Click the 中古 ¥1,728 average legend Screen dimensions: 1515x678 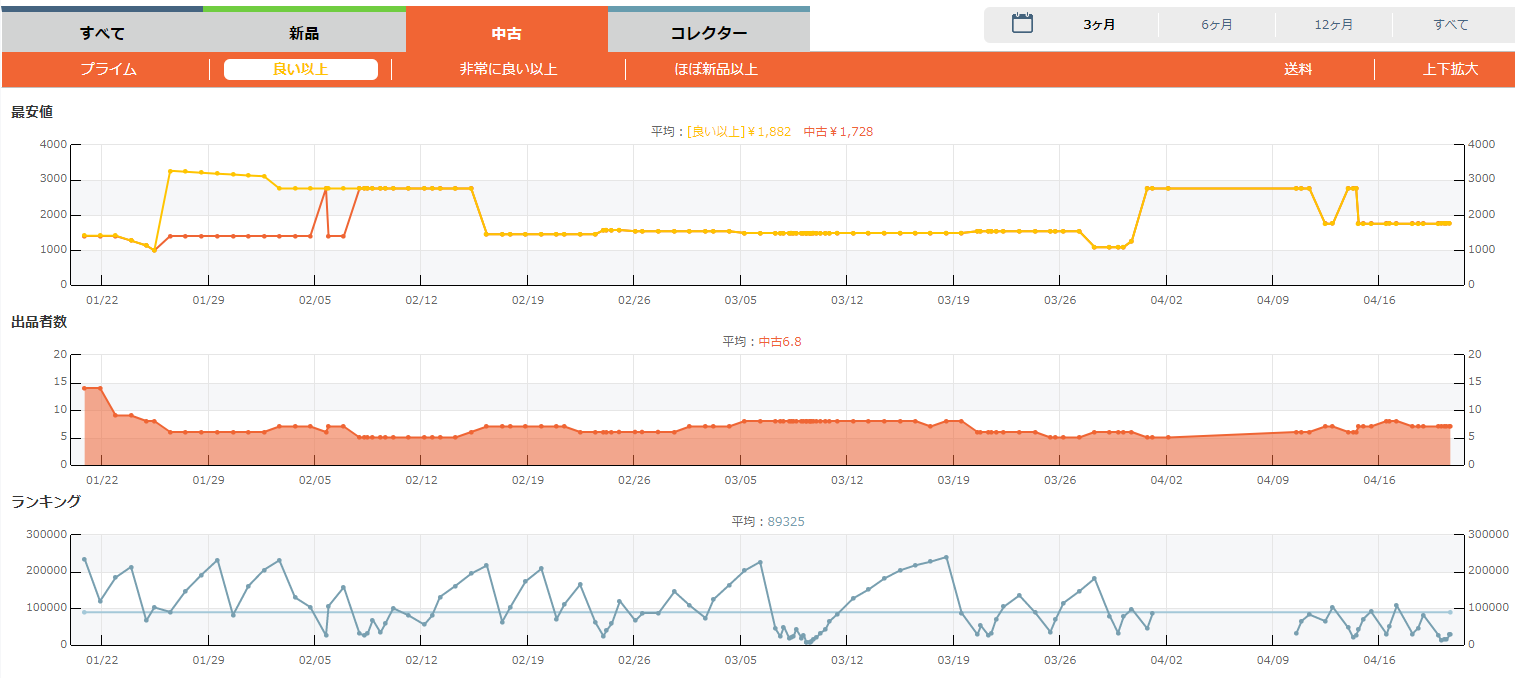[x=839, y=131]
